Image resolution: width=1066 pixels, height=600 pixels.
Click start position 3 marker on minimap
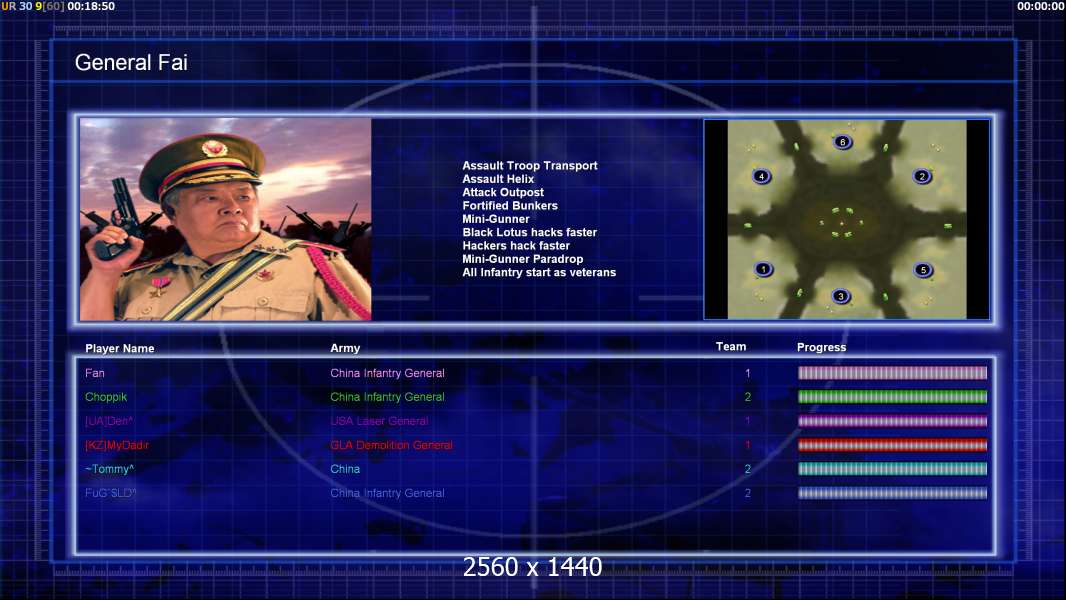coord(841,296)
